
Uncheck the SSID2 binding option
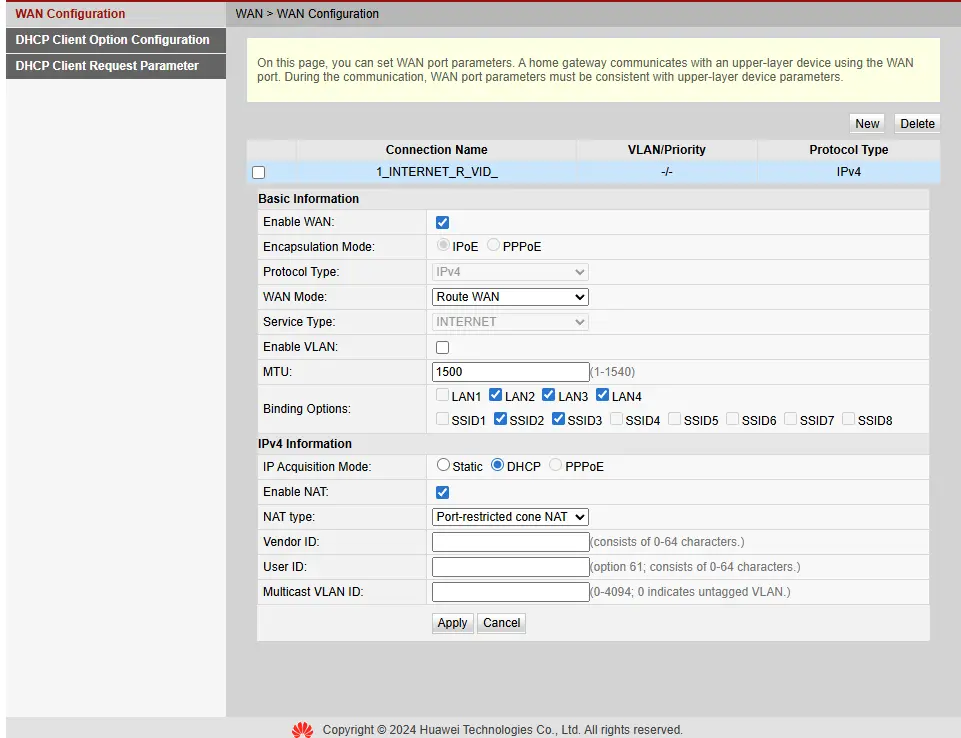click(x=500, y=419)
